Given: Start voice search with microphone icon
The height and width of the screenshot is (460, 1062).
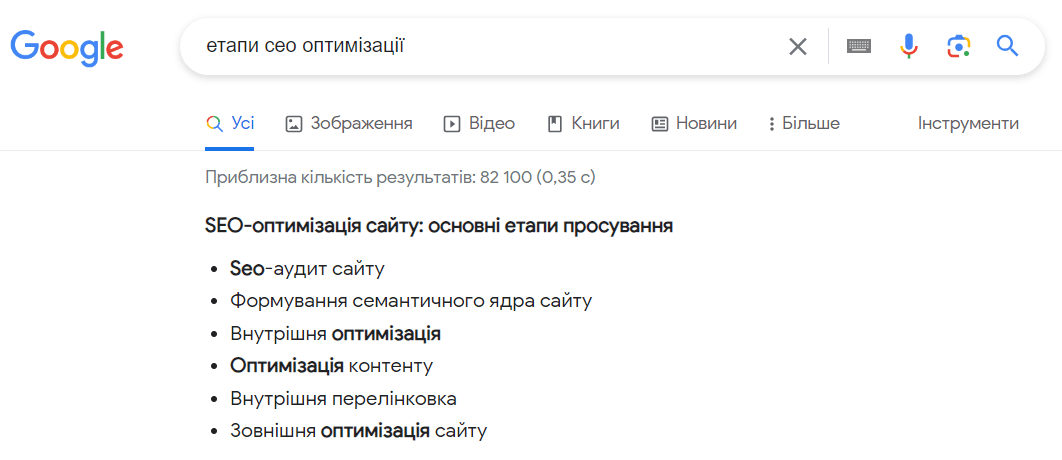Looking at the screenshot, I should tap(909, 46).
